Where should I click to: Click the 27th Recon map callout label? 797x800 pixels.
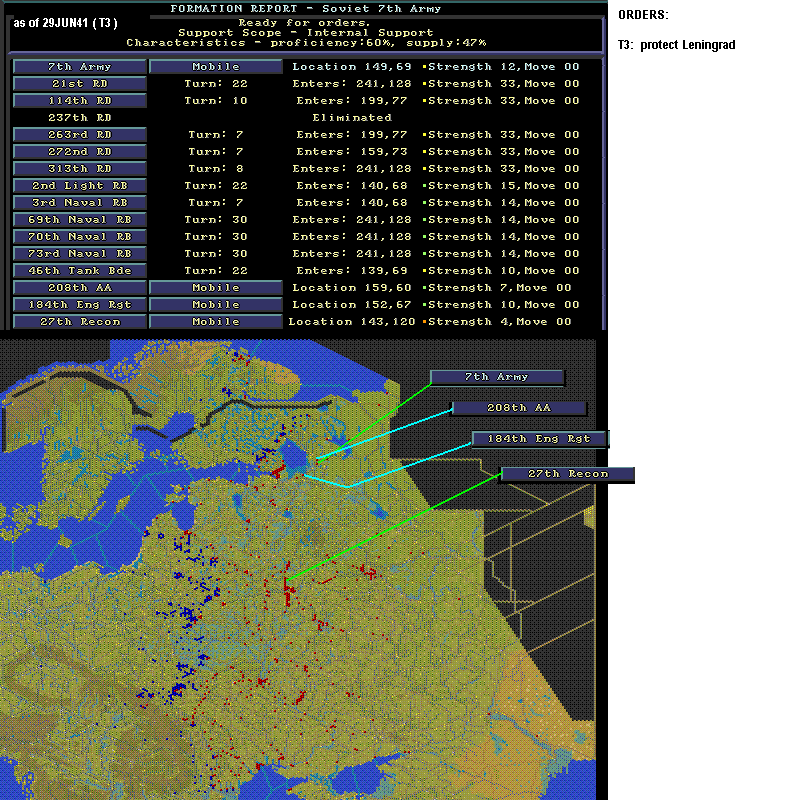click(x=568, y=474)
